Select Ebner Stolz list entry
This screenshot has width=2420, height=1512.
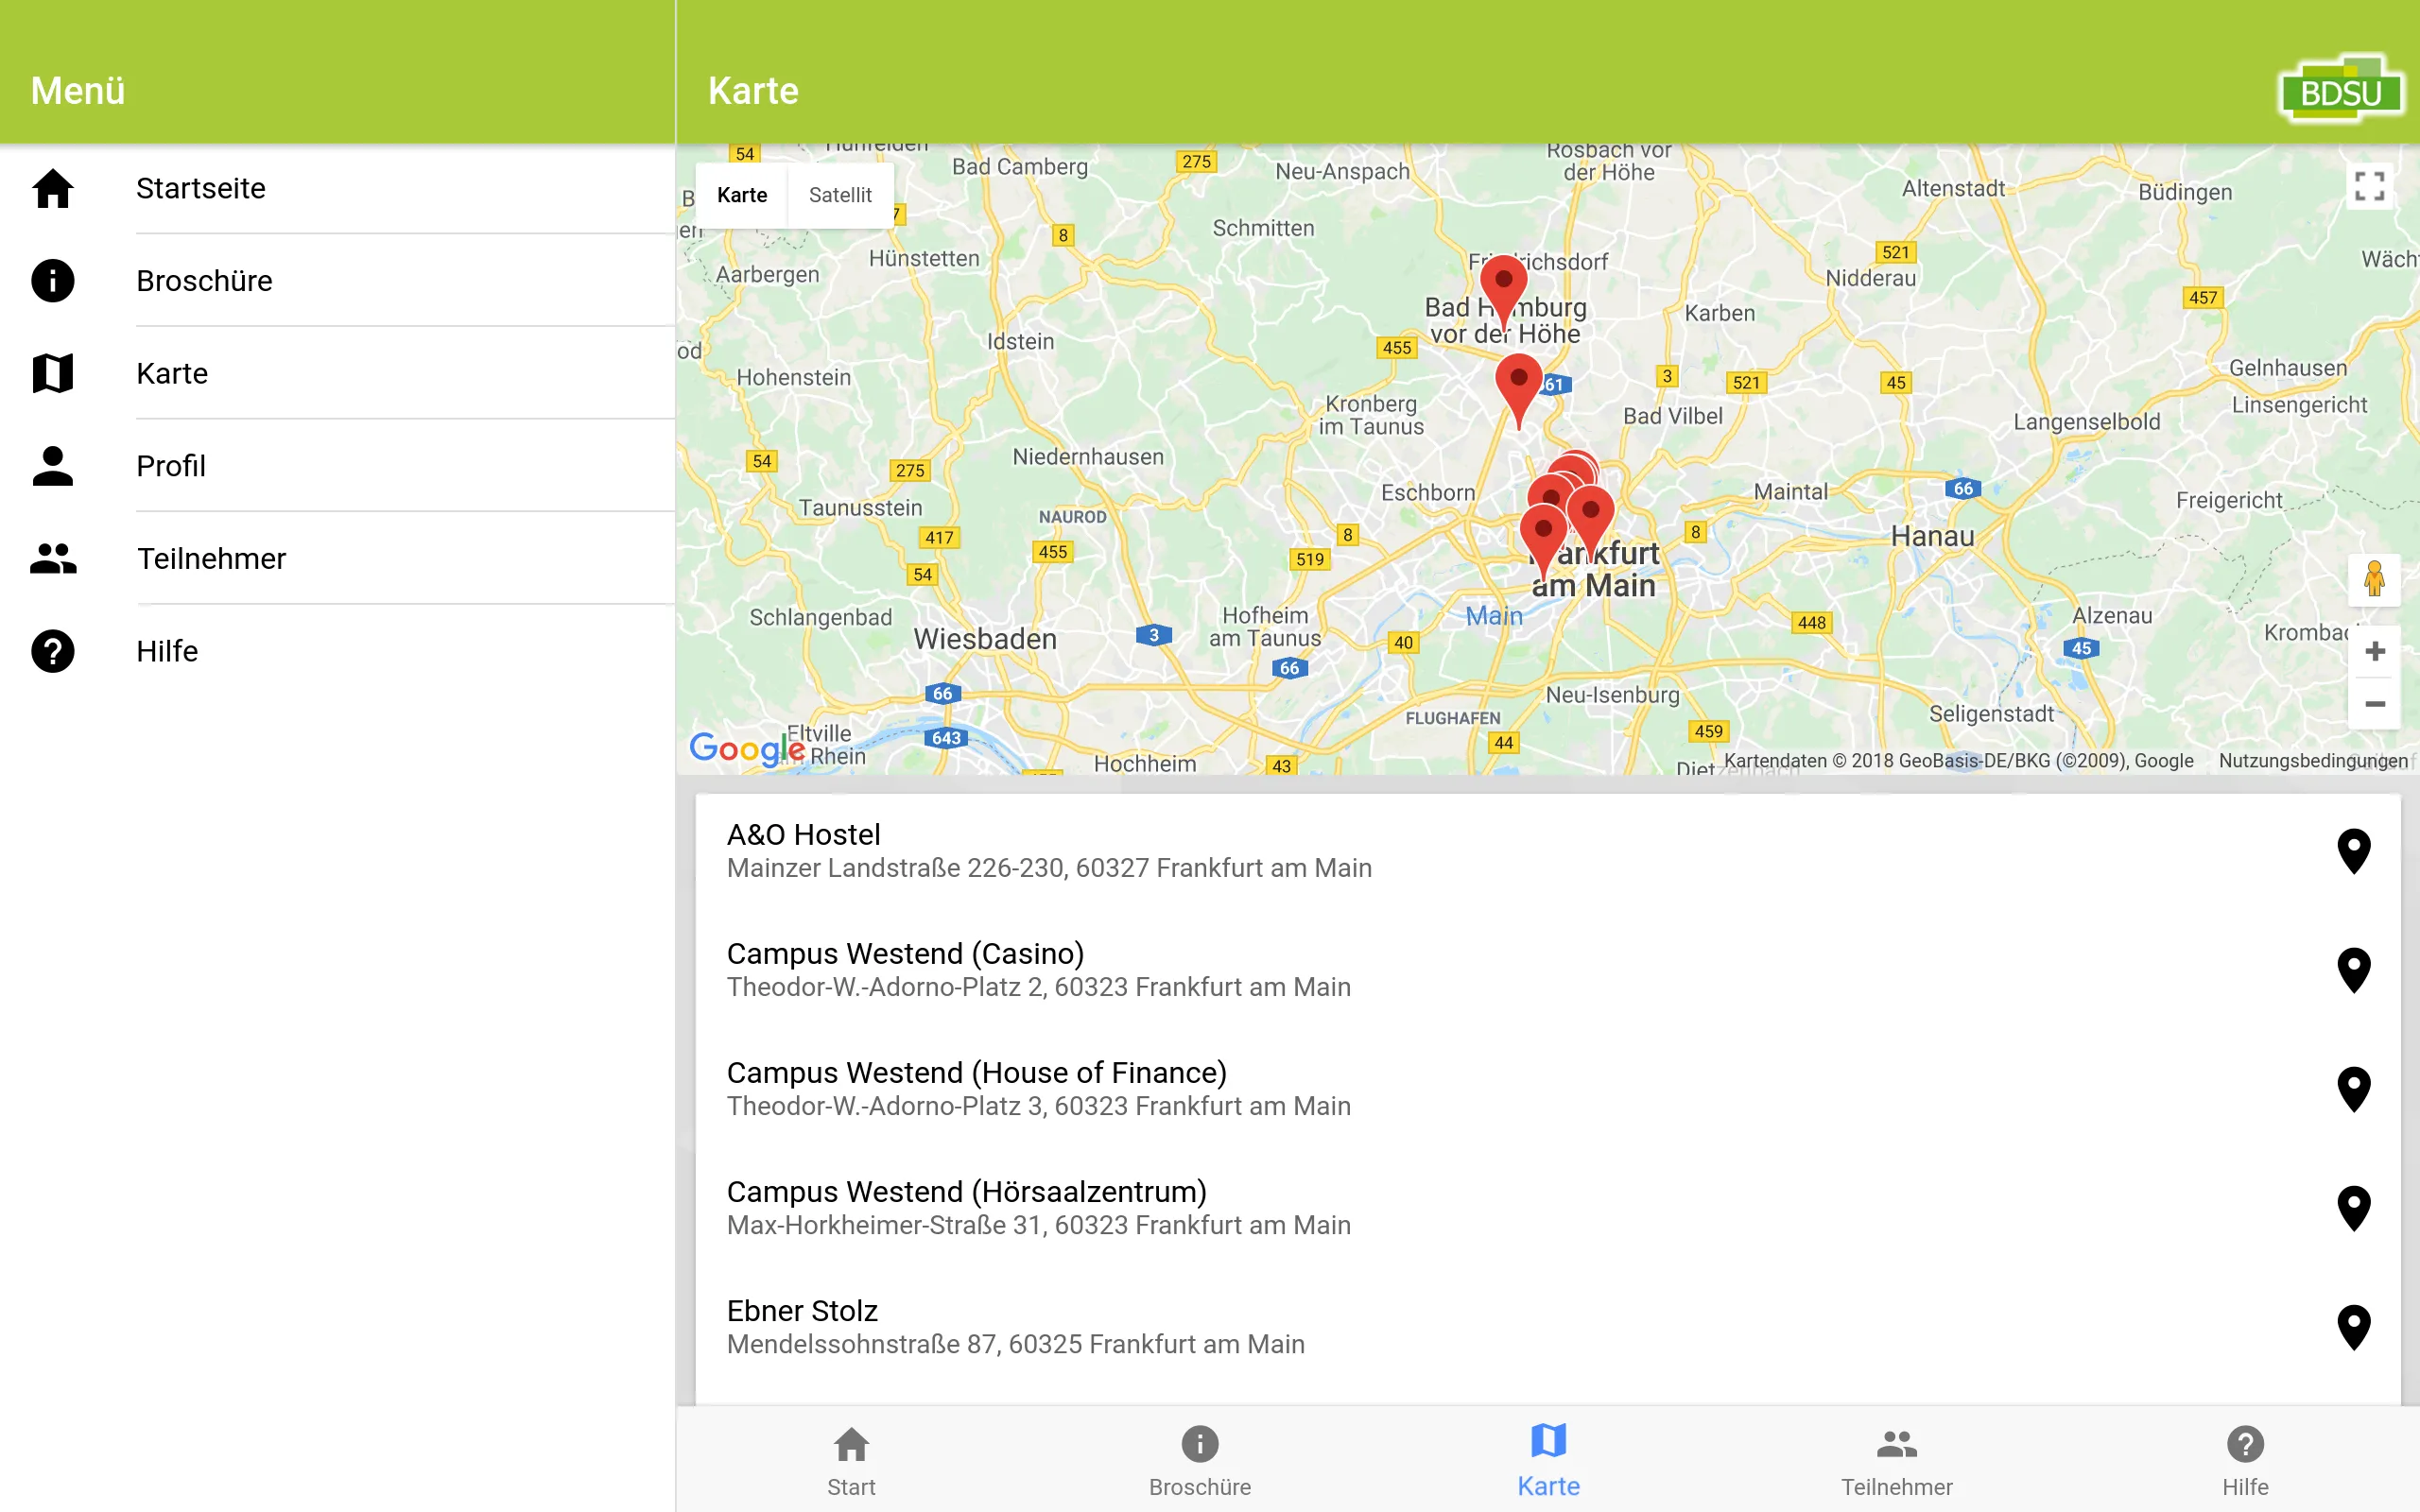coord(1548,1327)
